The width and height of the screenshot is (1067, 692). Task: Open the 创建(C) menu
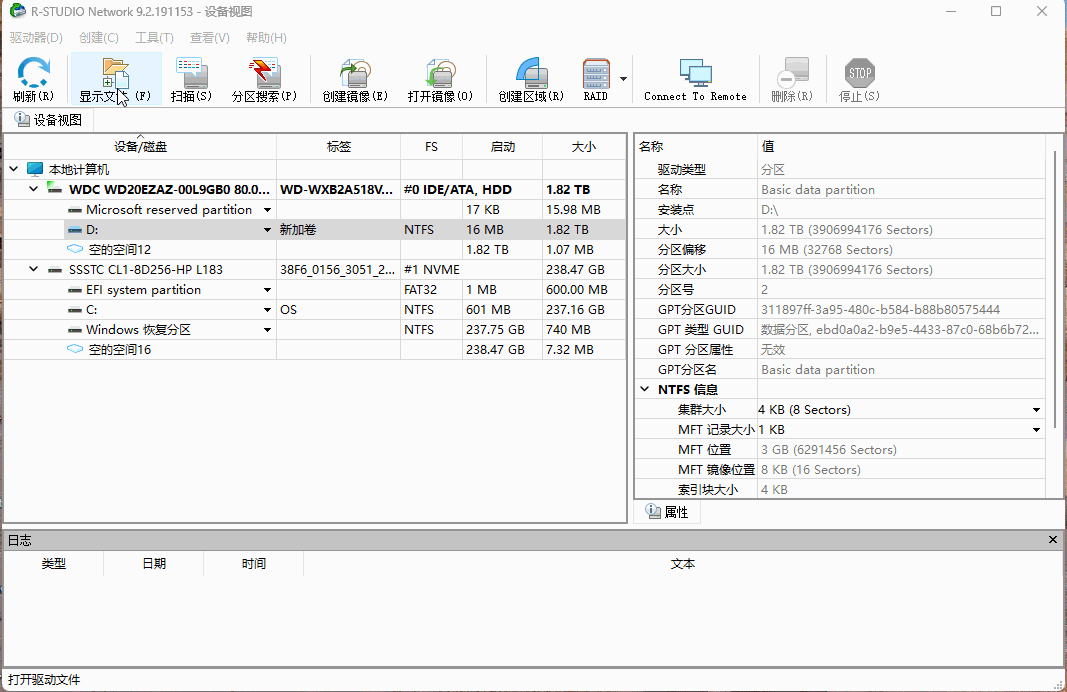[99, 37]
